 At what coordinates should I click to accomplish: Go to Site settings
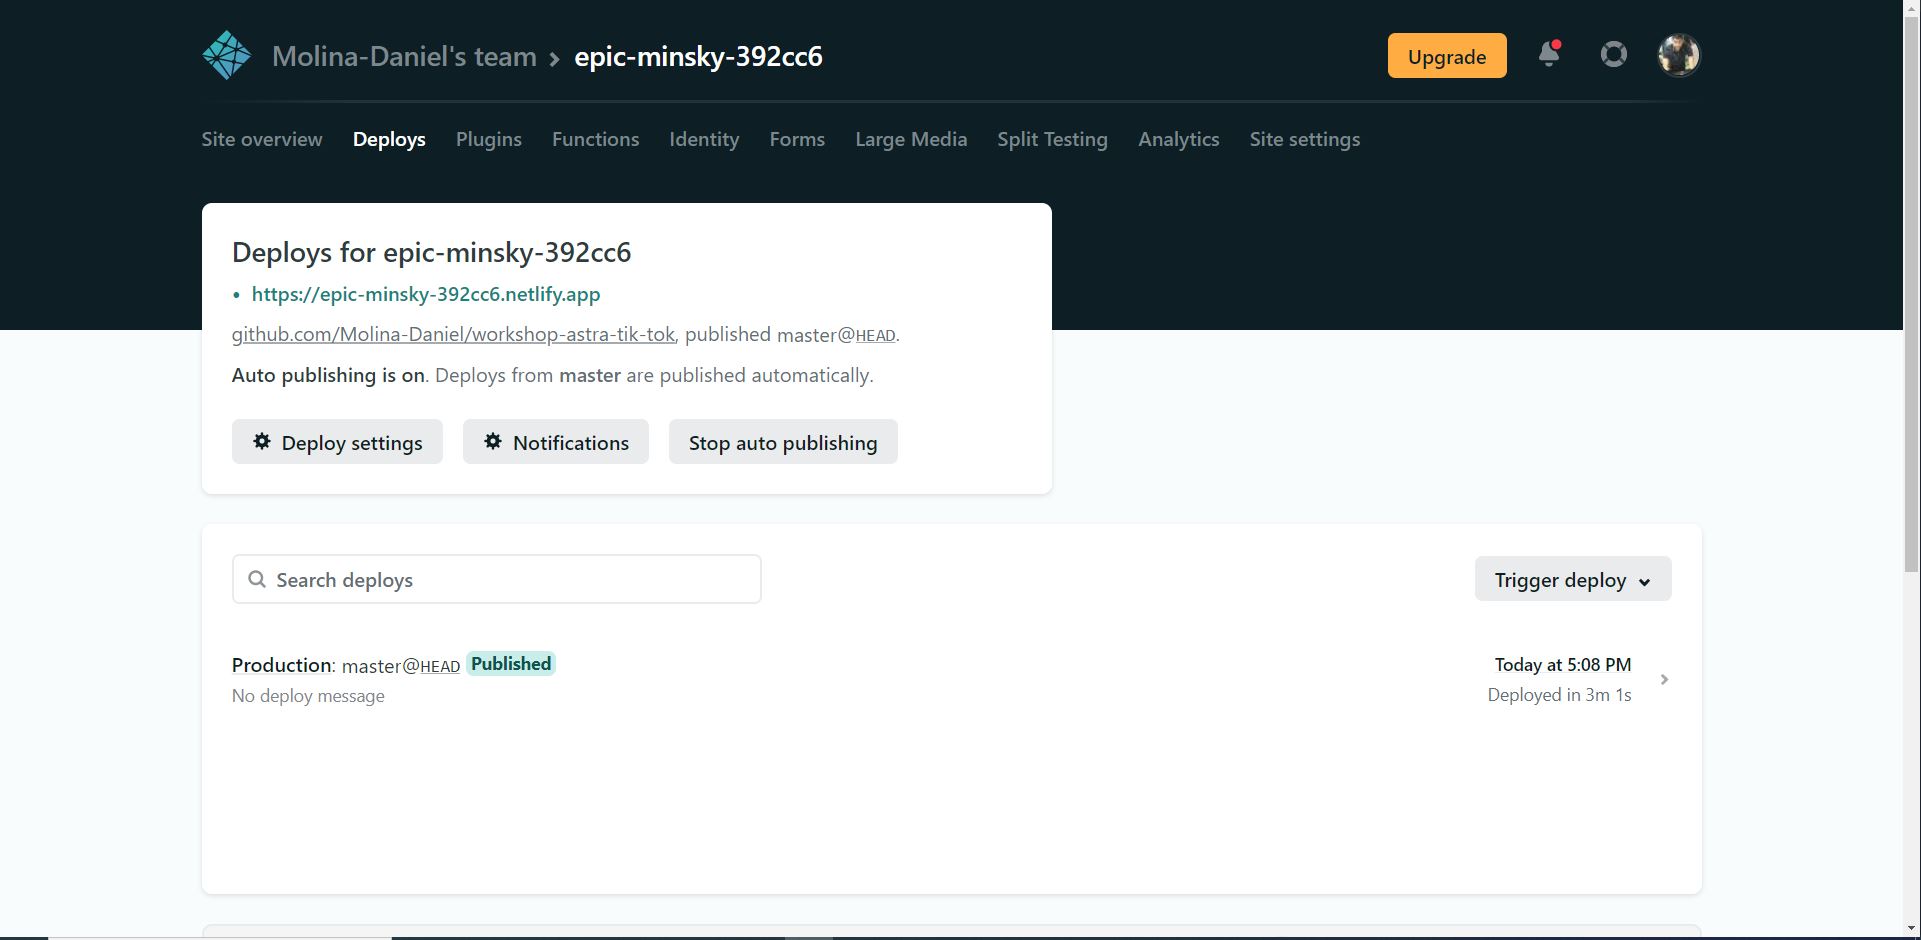(1304, 139)
